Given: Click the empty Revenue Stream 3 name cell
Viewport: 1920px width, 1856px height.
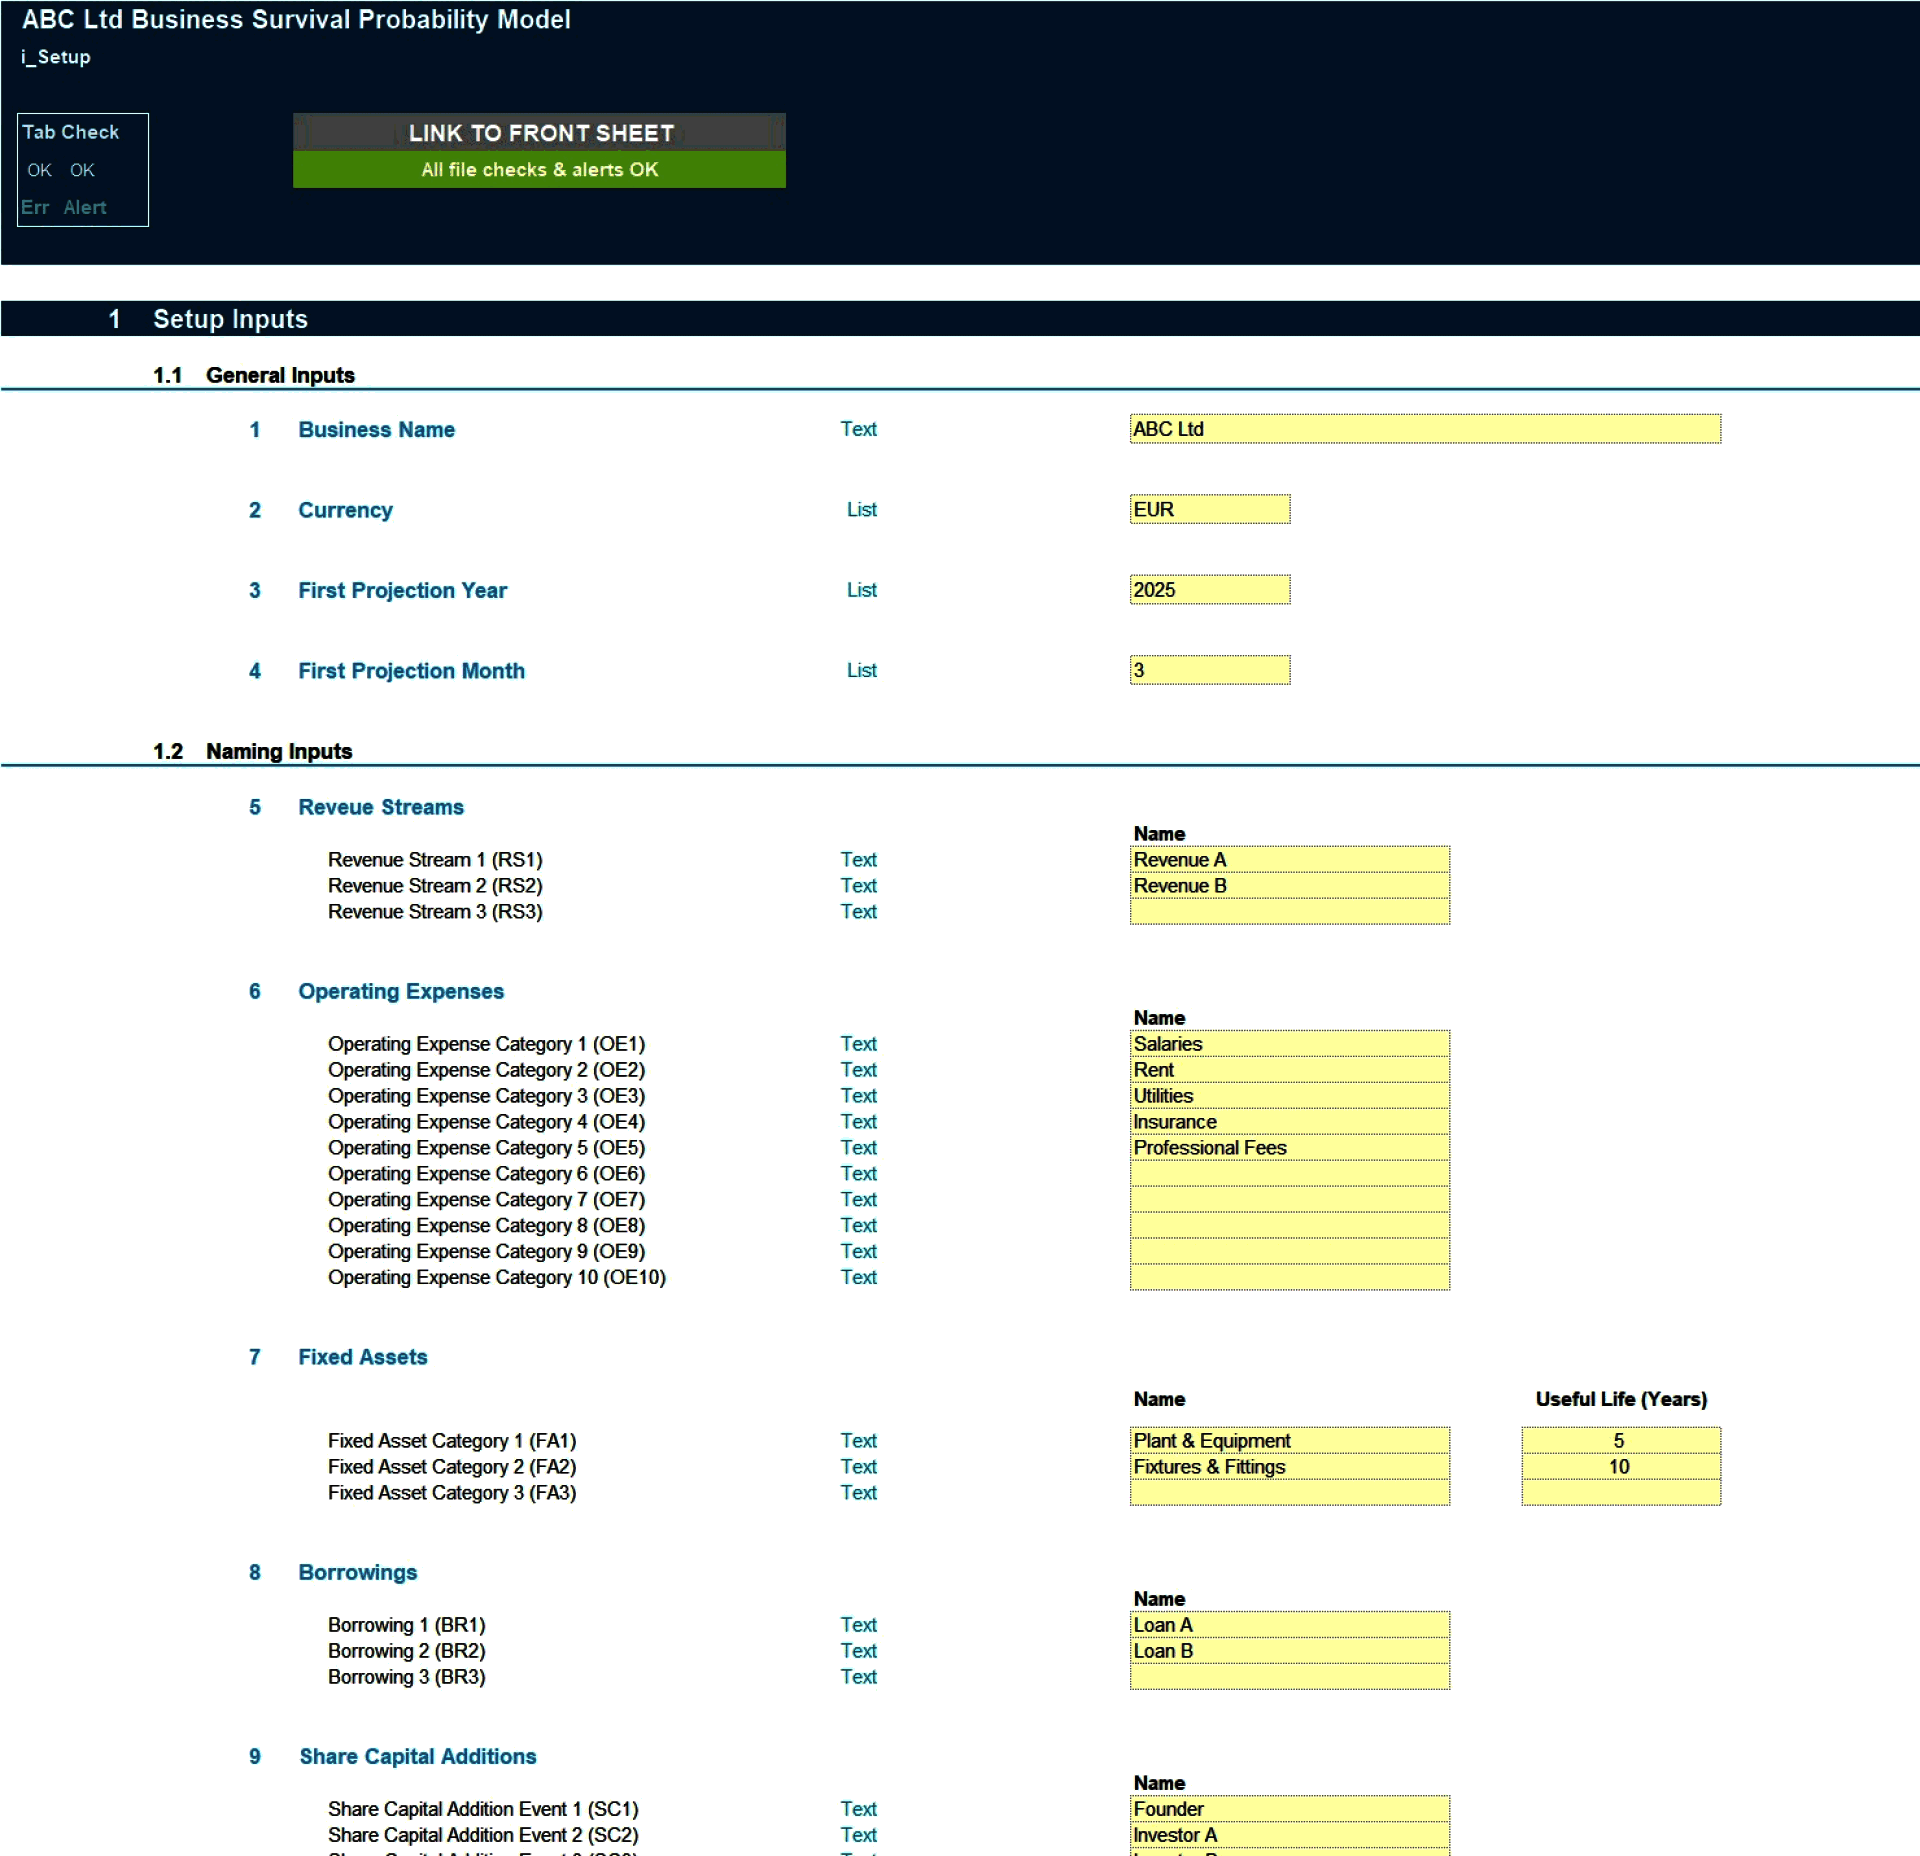Looking at the screenshot, I should tap(1289, 911).
